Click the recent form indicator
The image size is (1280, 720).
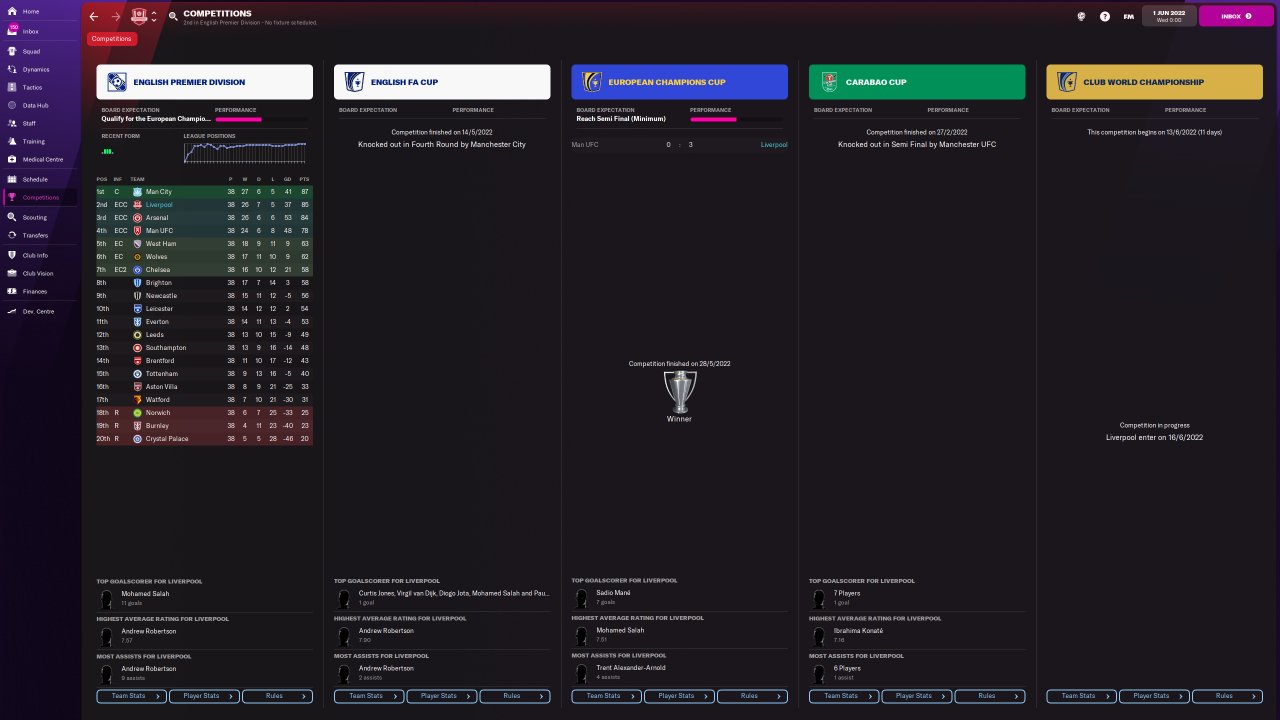point(108,151)
